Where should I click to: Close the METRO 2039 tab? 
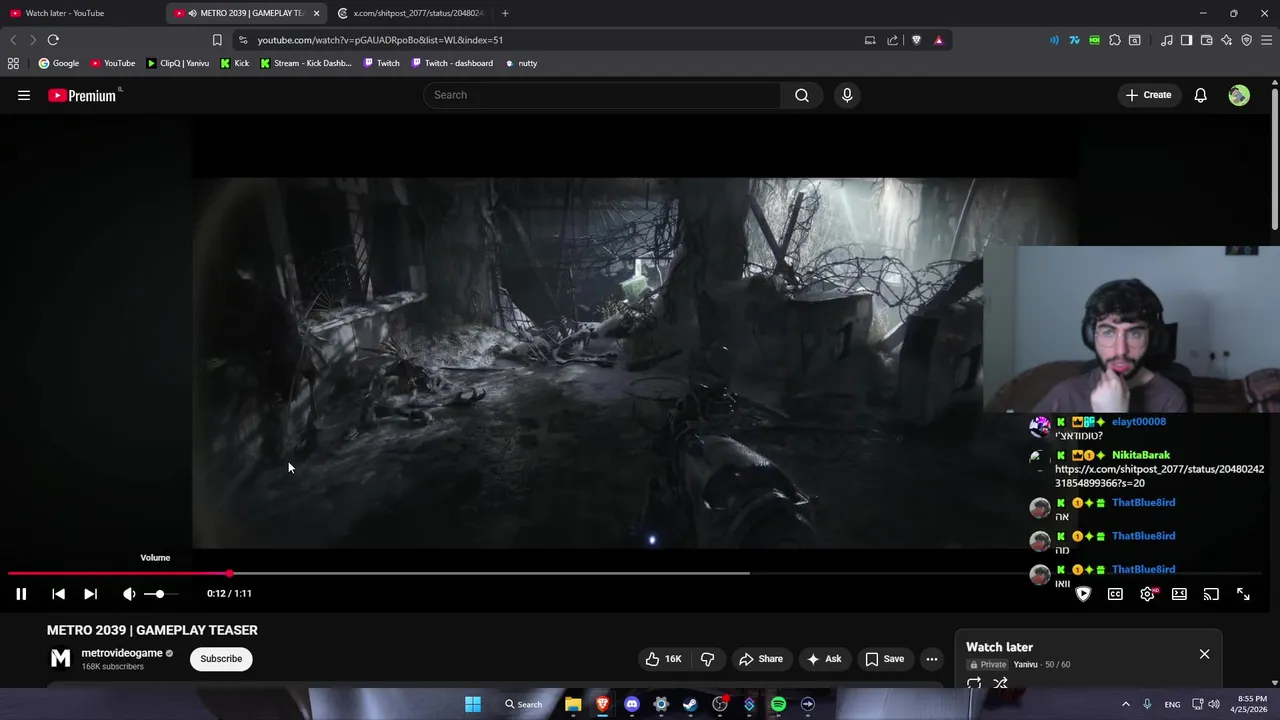(317, 13)
